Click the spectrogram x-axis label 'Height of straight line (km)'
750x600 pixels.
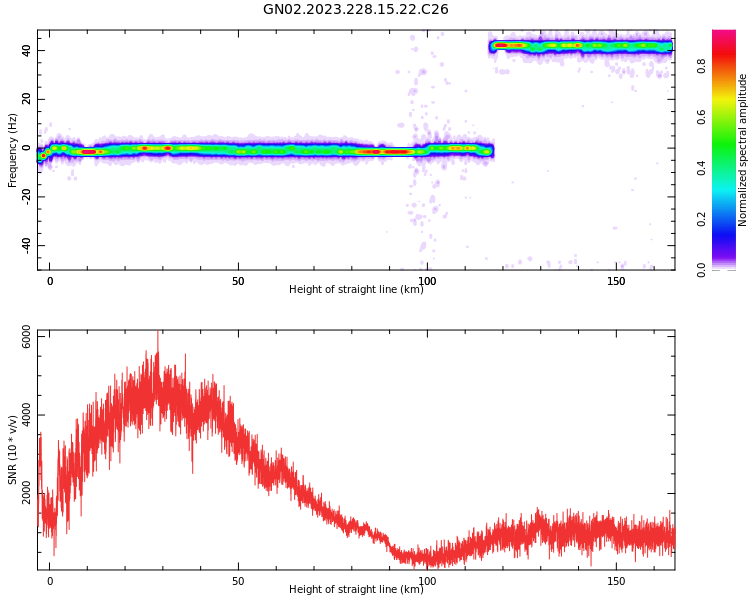coord(356,289)
